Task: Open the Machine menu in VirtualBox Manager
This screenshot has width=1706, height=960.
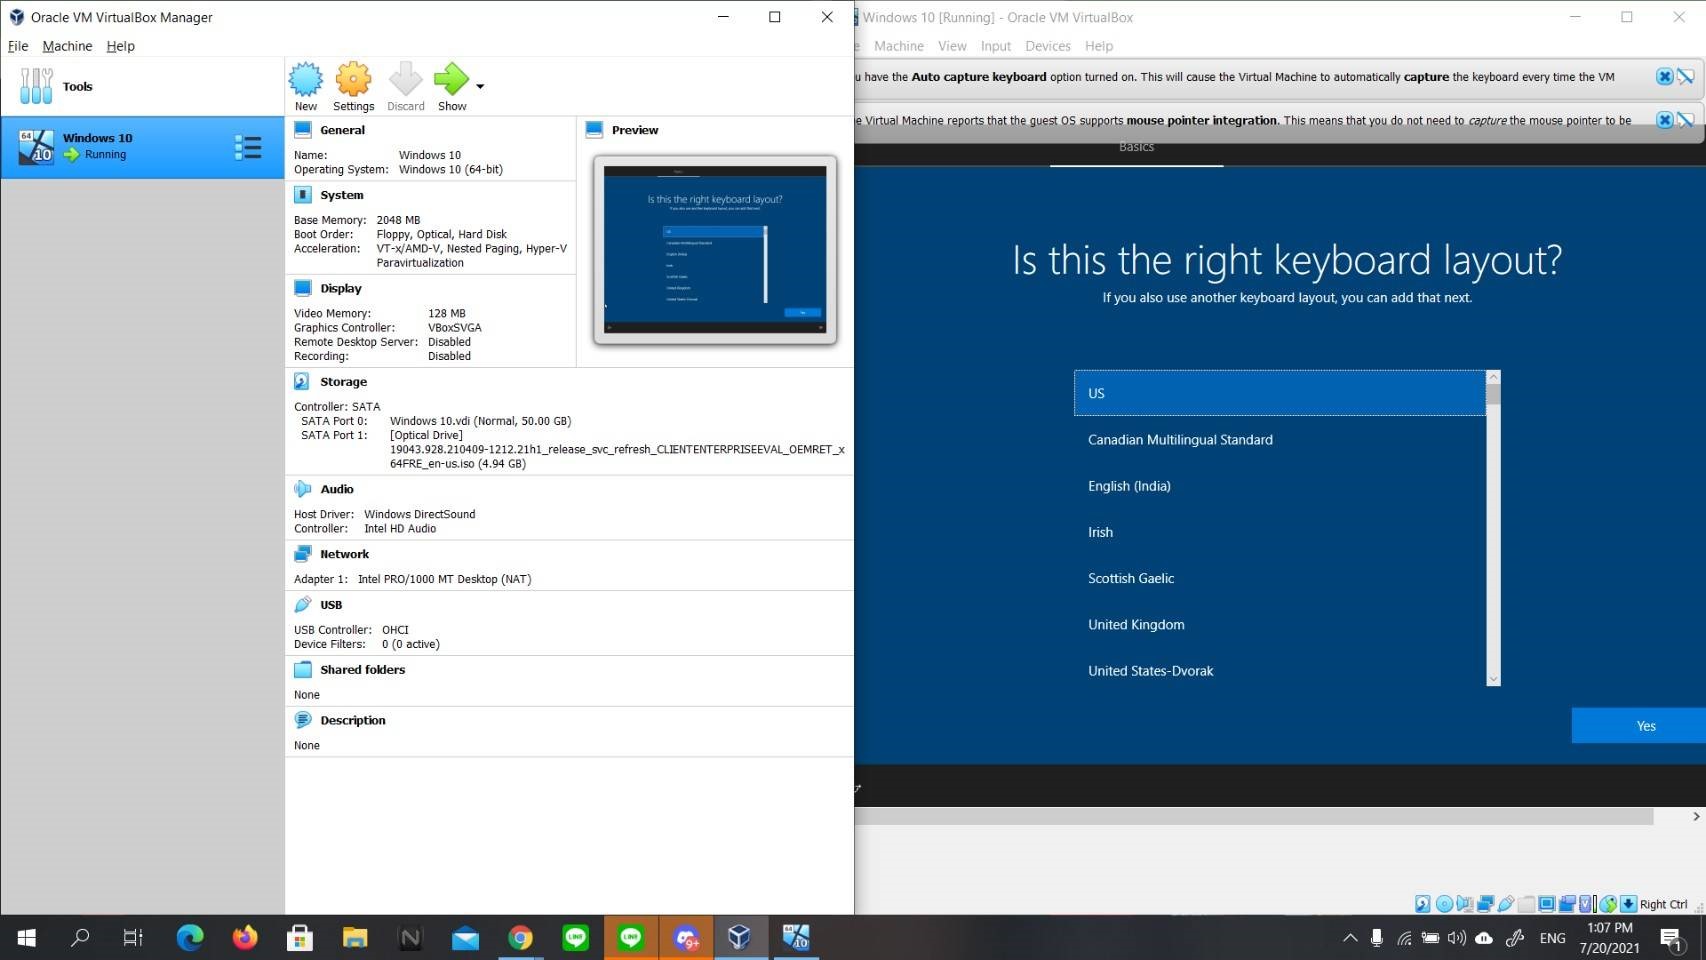Action: coord(67,46)
